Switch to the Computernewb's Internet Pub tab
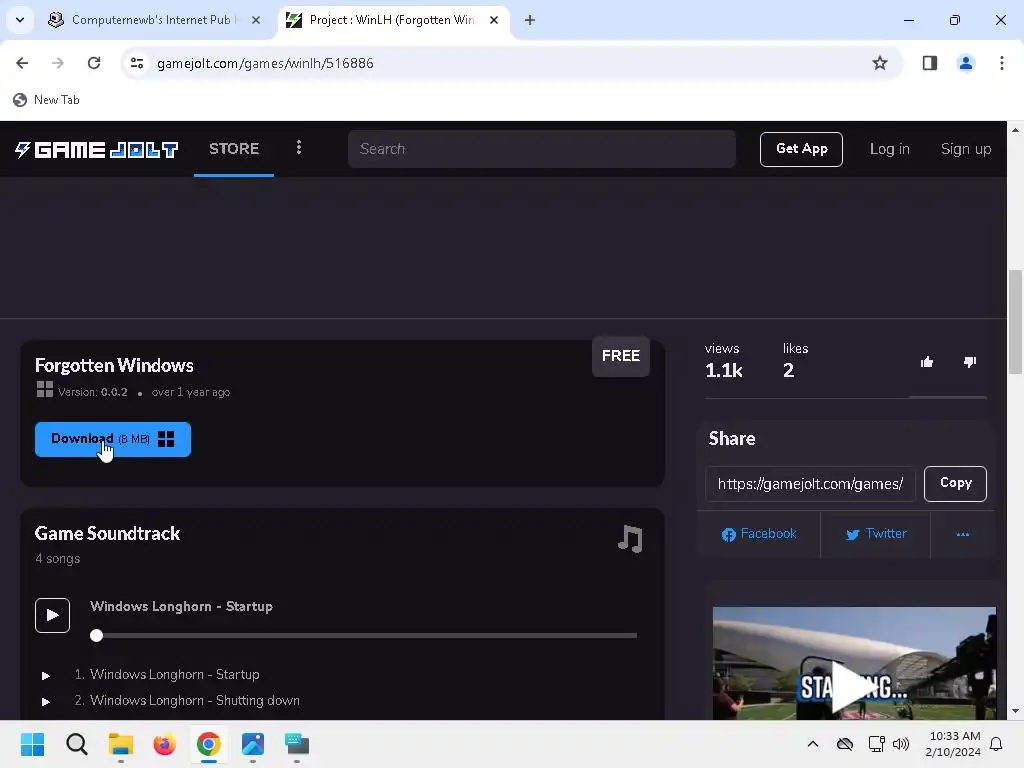The image size is (1024, 768). pyautogui.click(x=154, y=20)
